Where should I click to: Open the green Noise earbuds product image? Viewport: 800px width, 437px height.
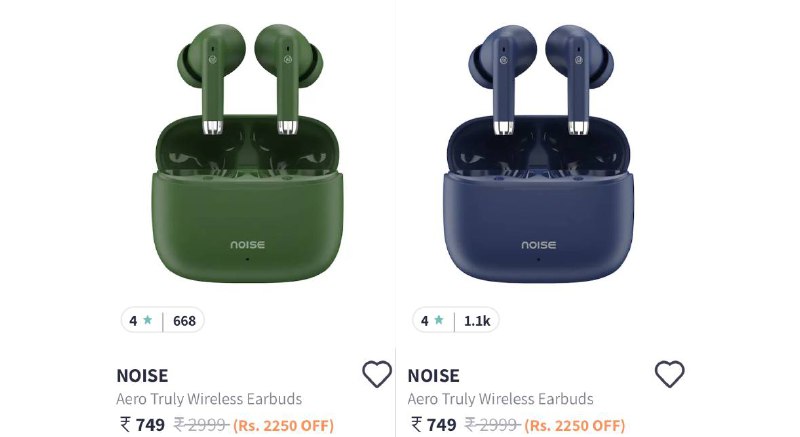click(x=248, y=153)
